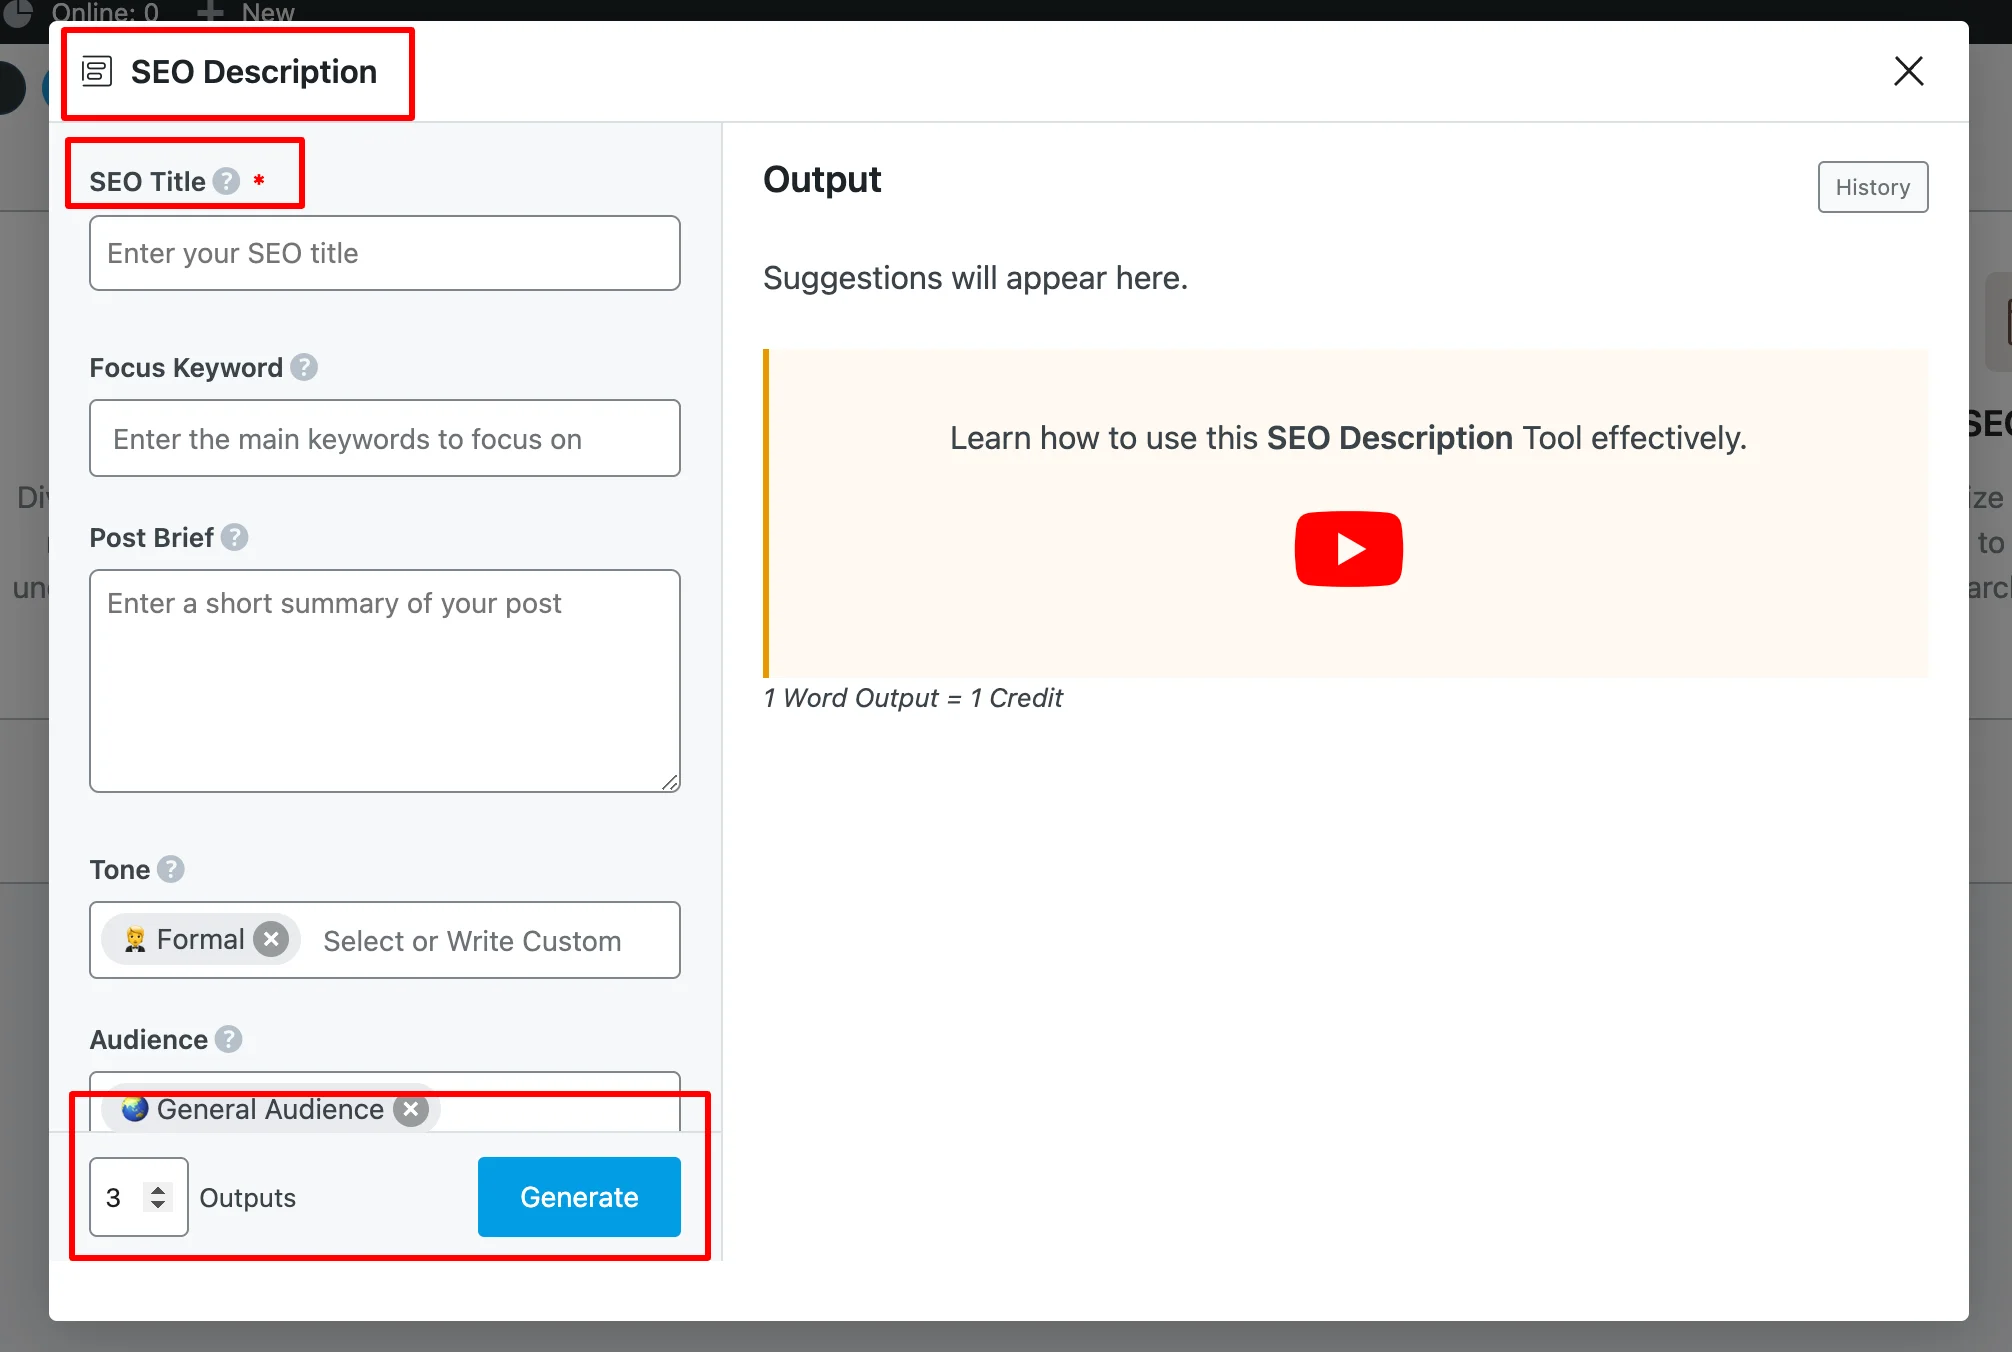
Task: Click the Generate button
Action: coord(578,1197)
